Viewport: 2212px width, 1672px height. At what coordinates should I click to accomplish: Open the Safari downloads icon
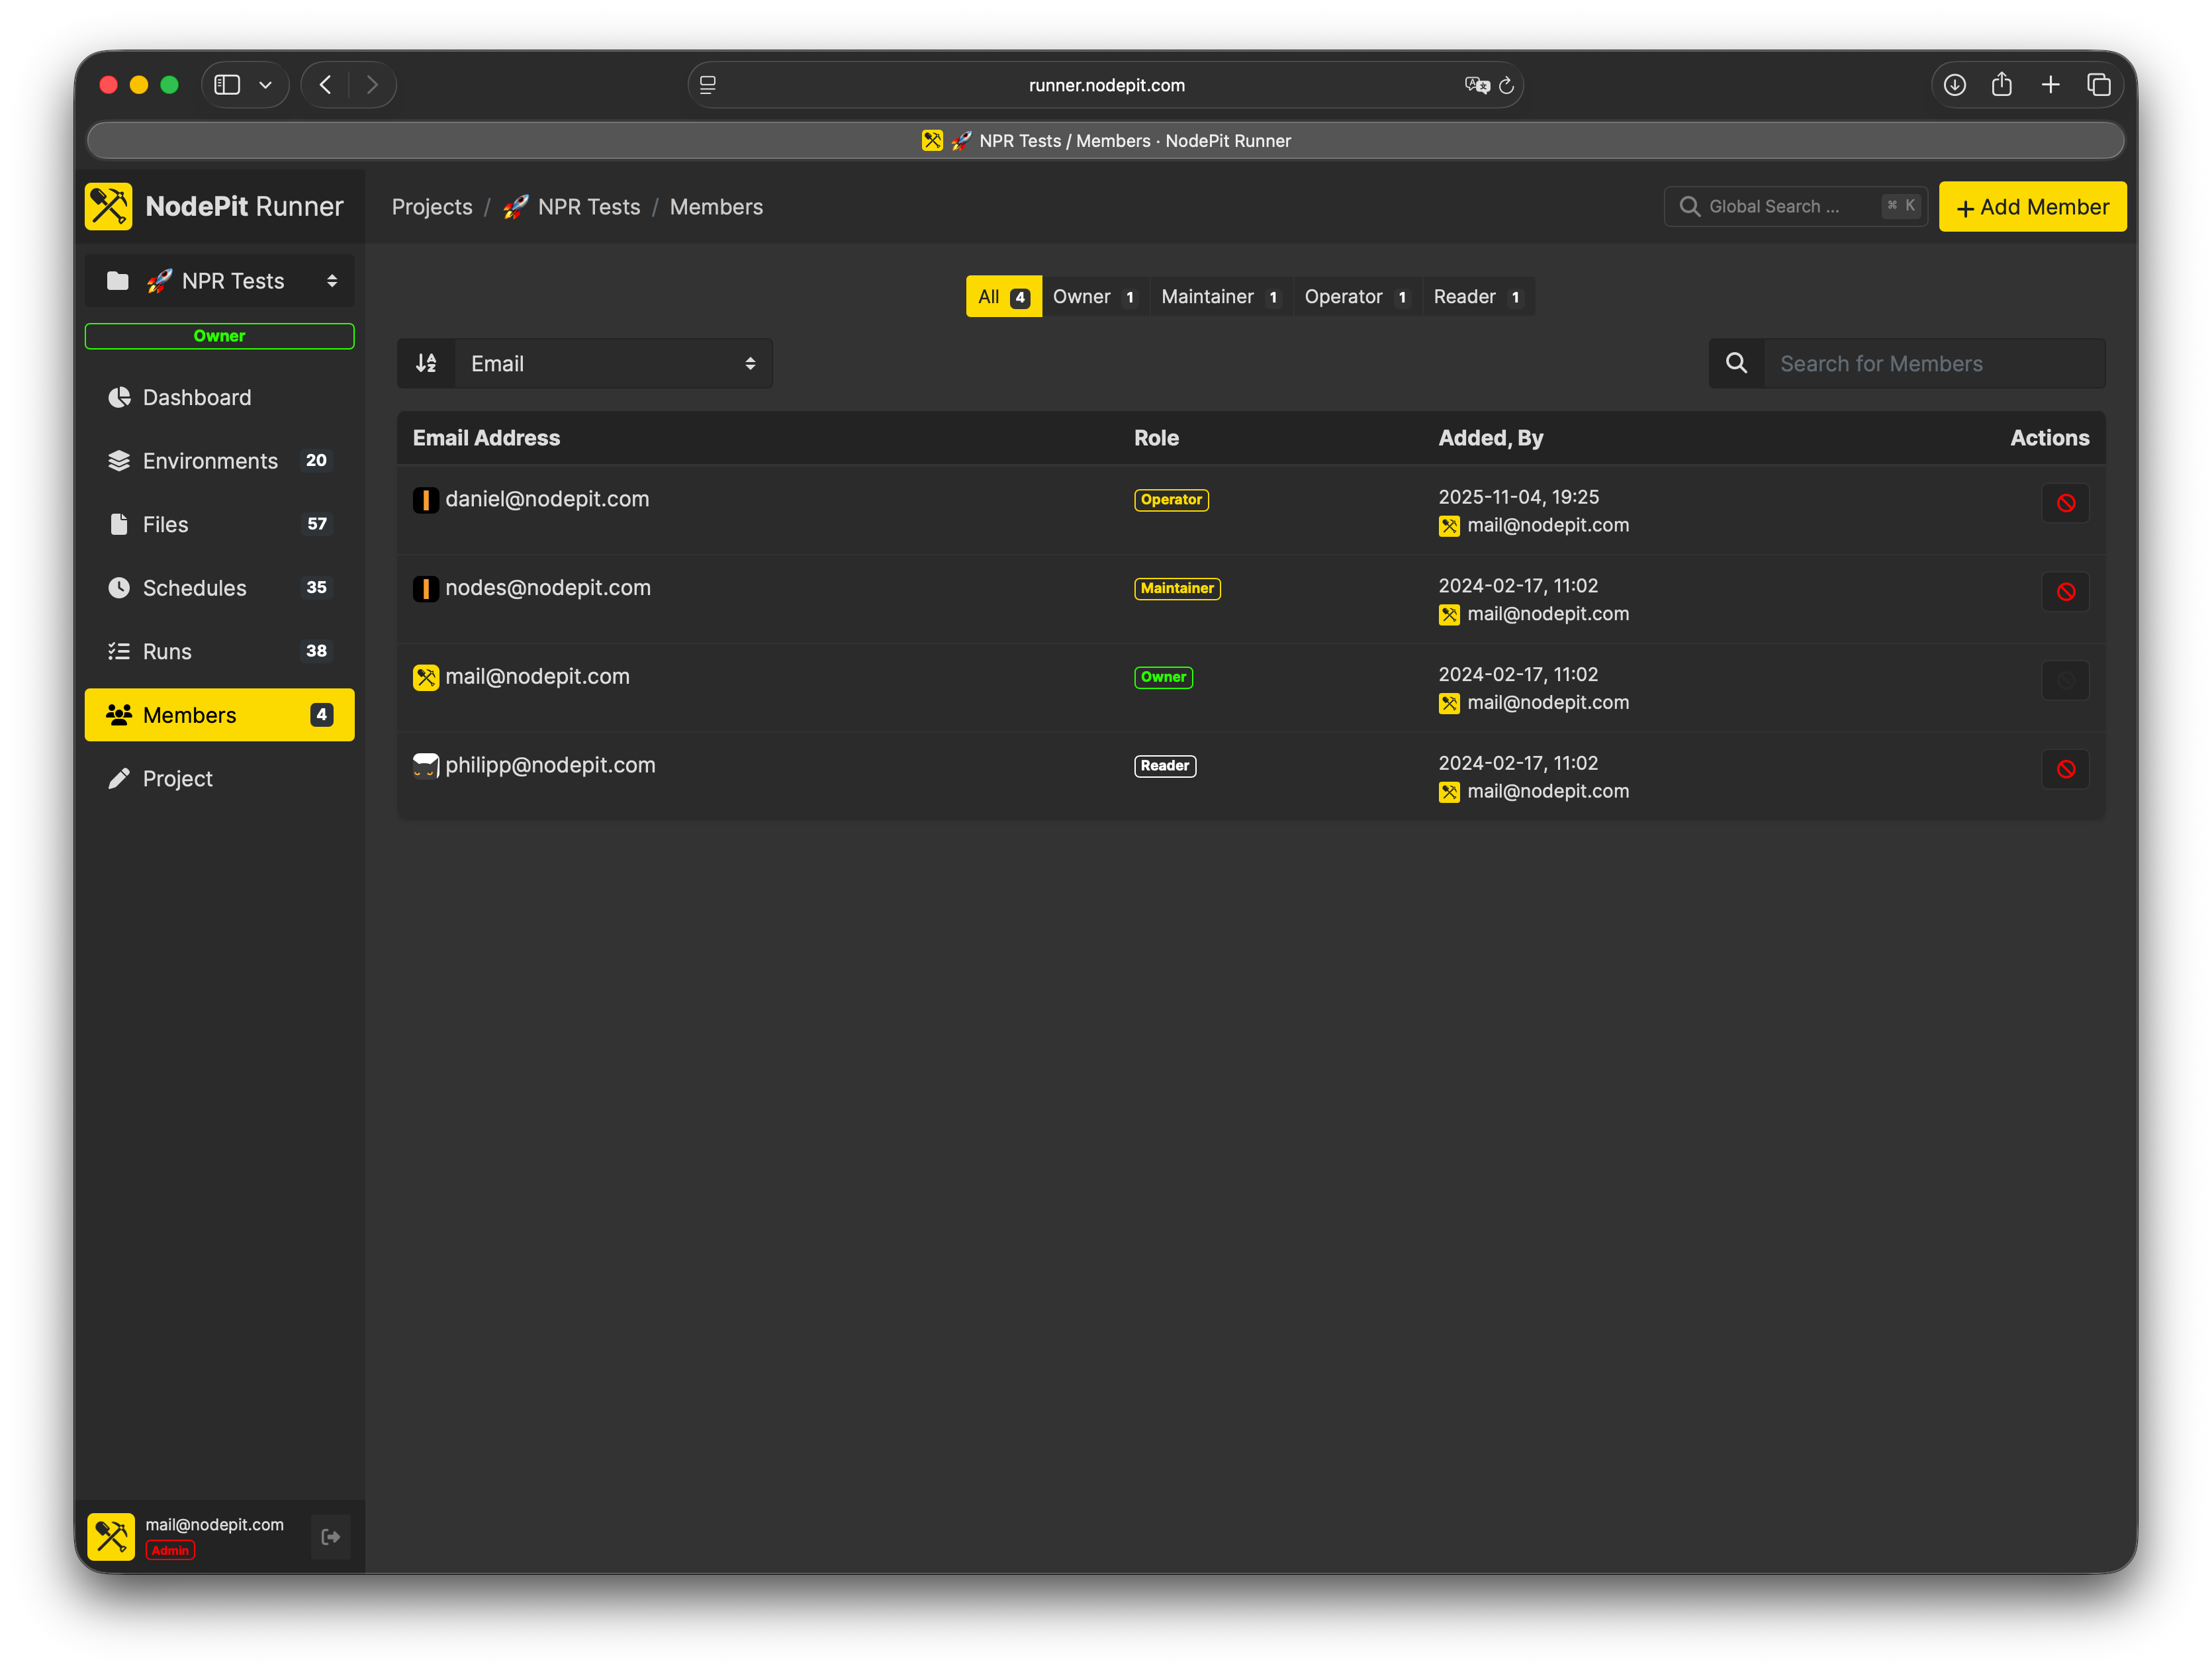click(1955, 85)
